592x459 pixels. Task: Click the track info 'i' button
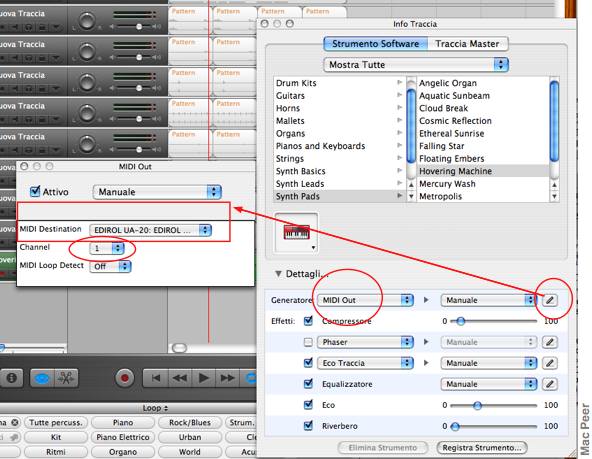click(12, 378)
